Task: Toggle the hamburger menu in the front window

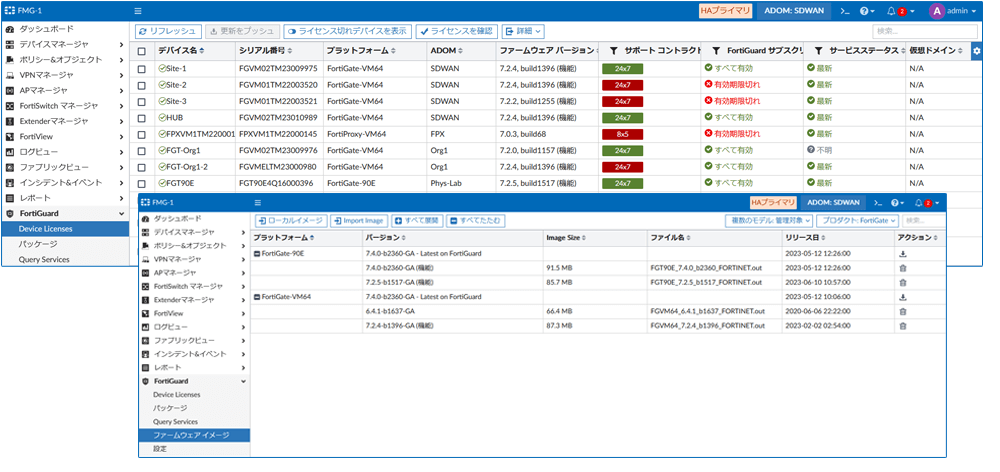Action: click(x=258, y=202)
